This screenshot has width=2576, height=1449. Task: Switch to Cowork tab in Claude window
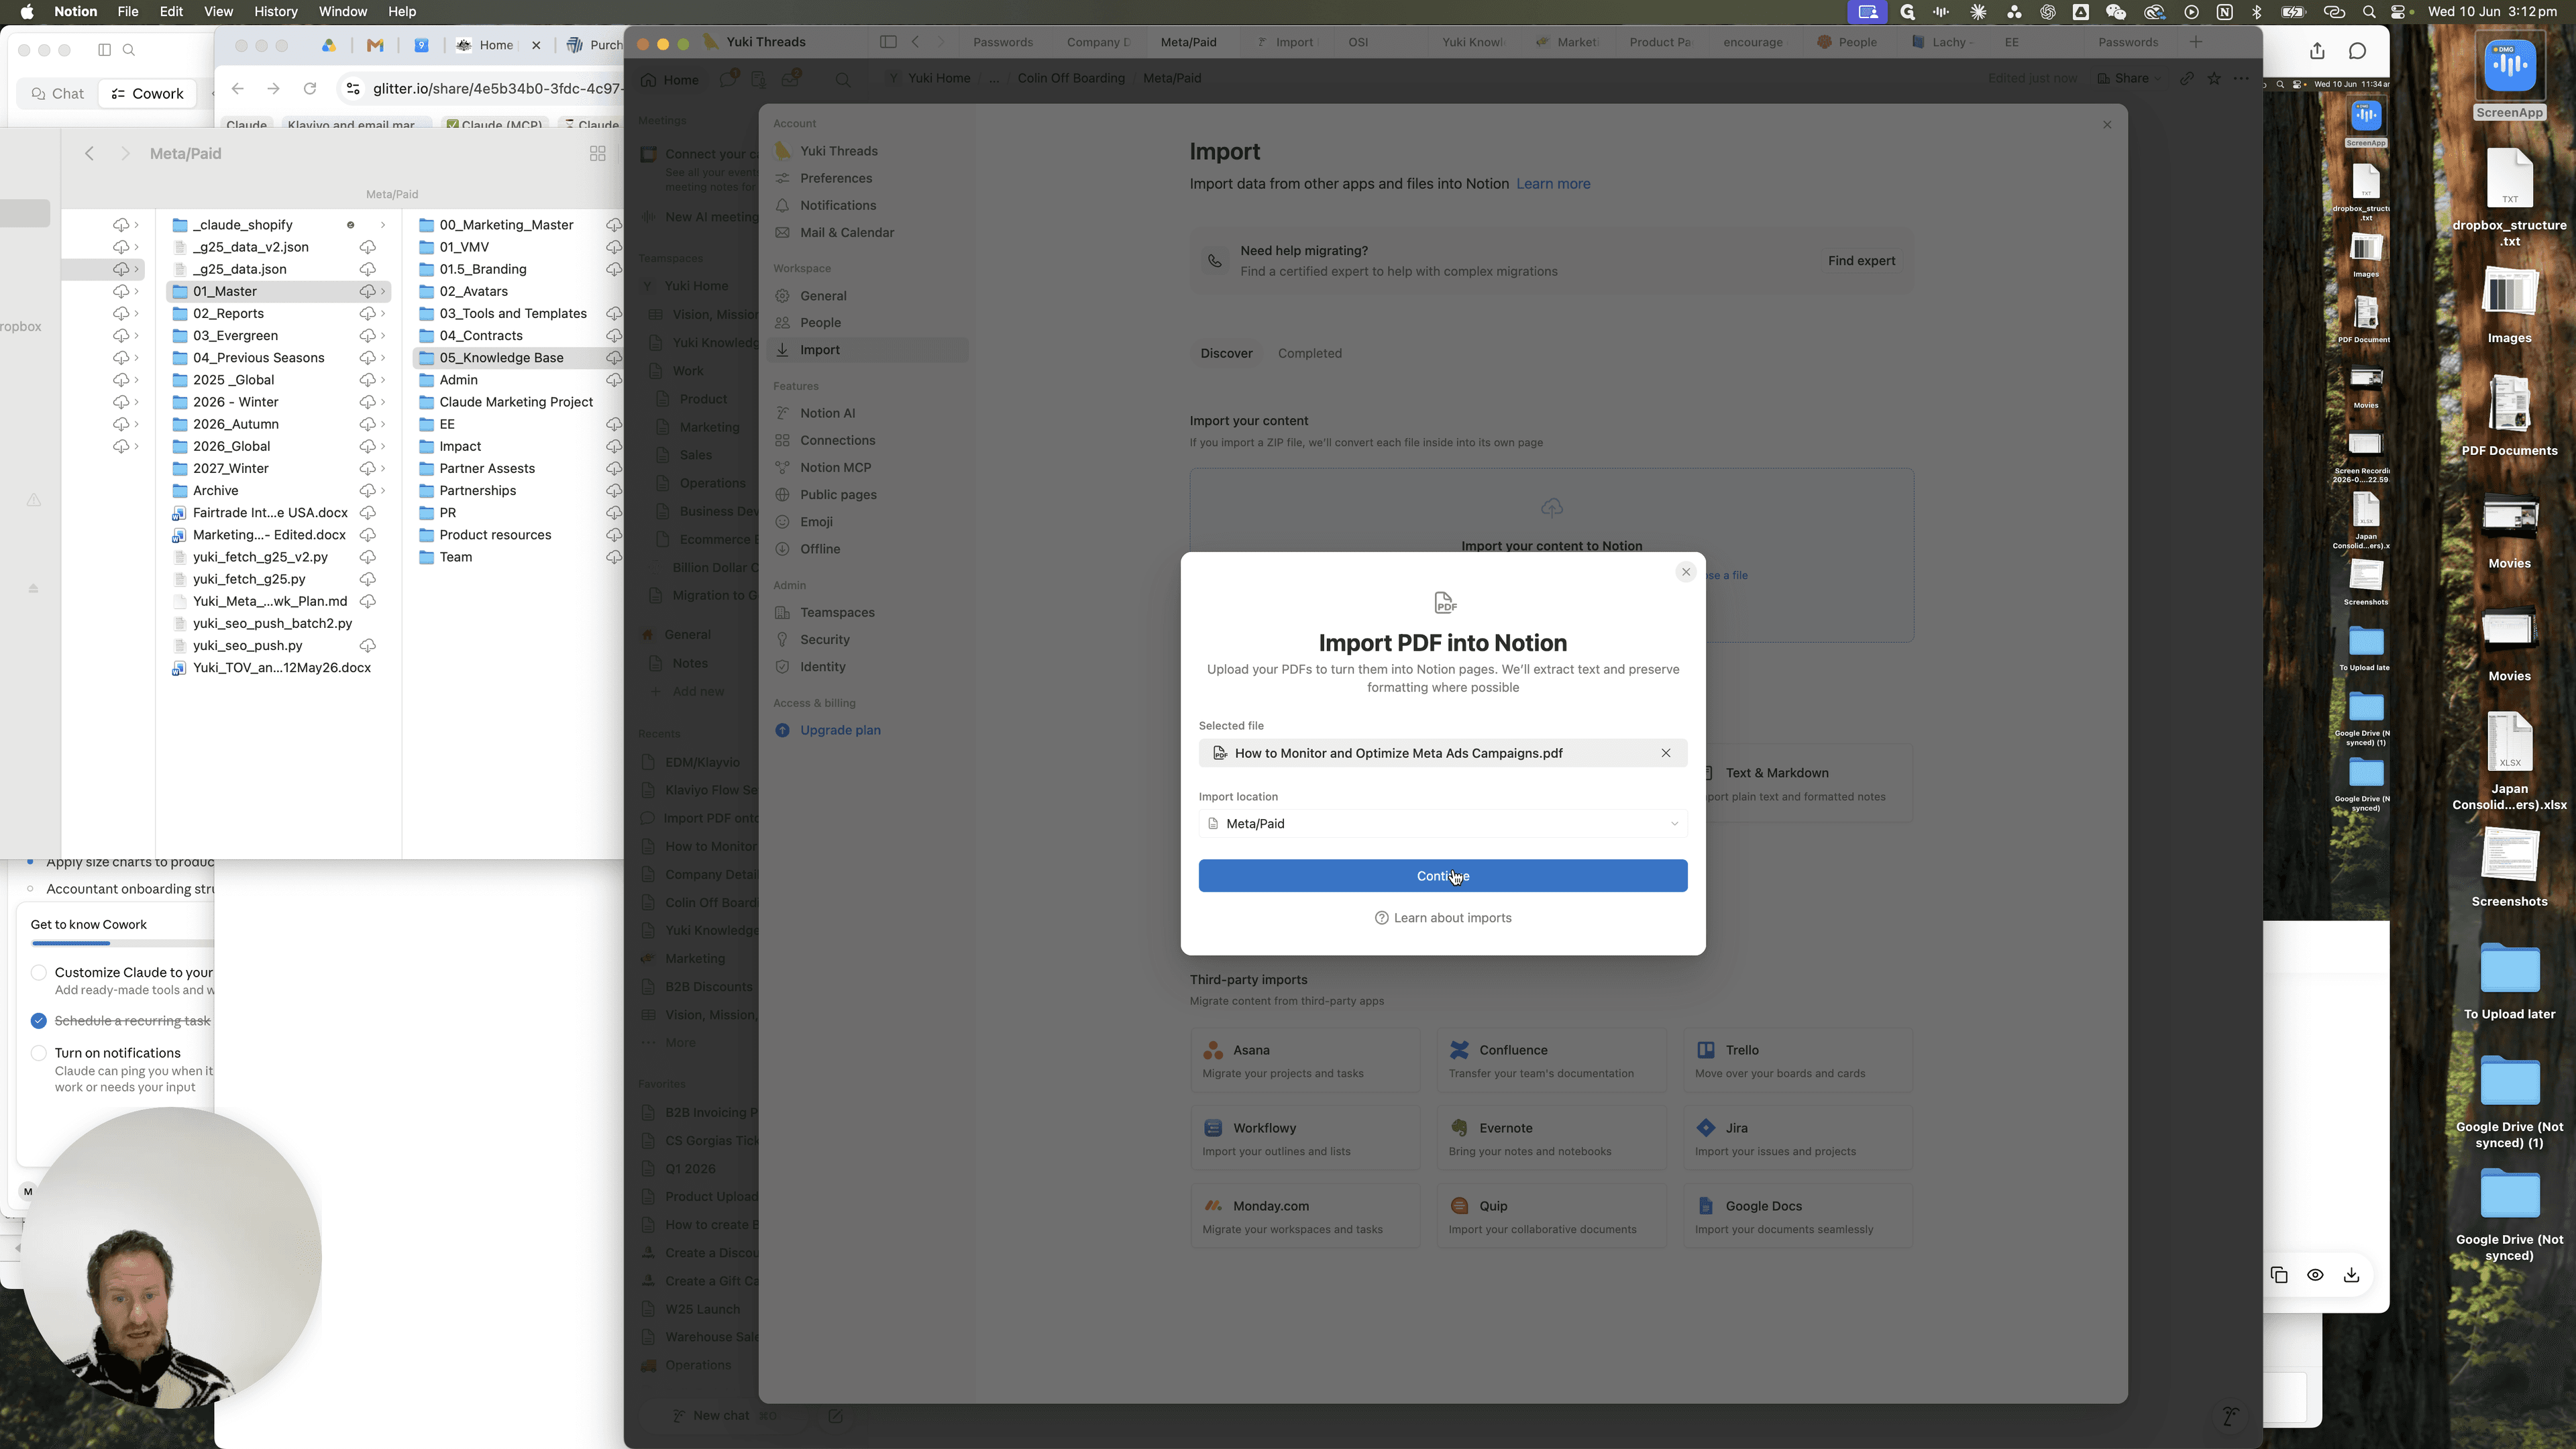coord(147,93)
